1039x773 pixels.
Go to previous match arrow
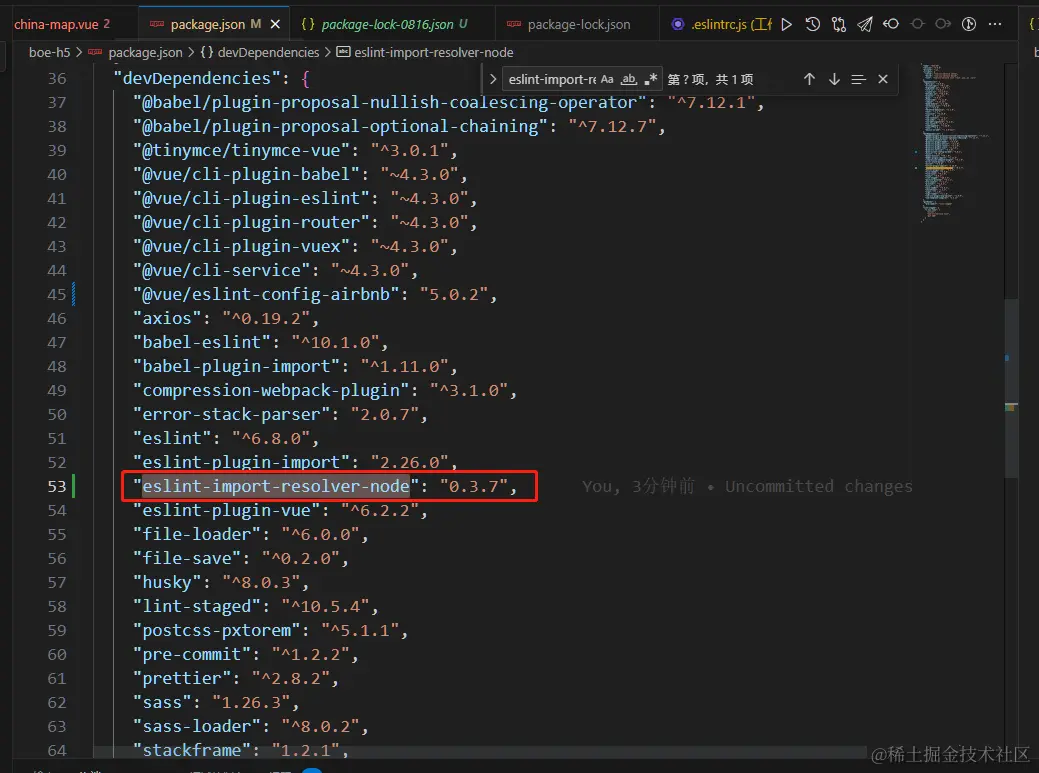[809, 79]
